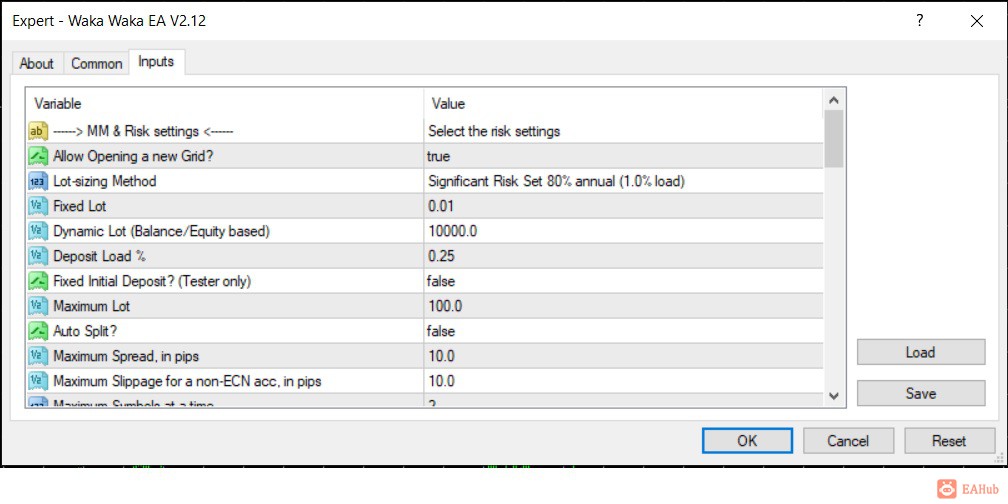Click the scrollbar up arrow
Screen dimensions: 1008x504
point(834,100)
